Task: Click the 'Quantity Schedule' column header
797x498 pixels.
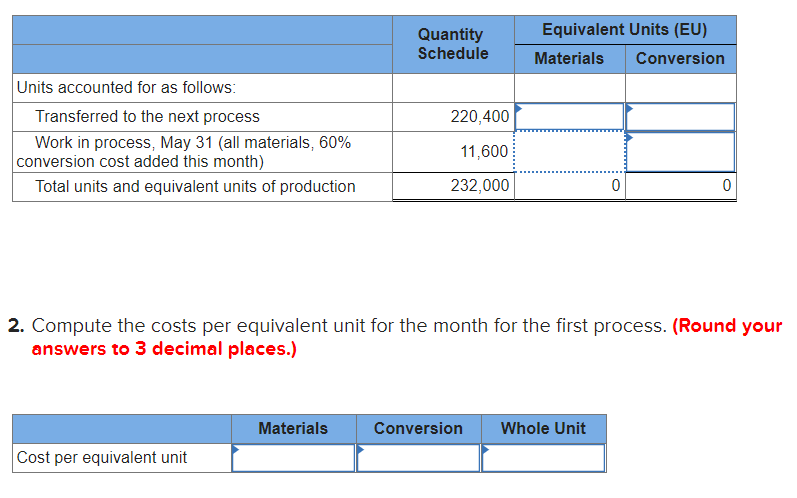Action: [453, 44]
